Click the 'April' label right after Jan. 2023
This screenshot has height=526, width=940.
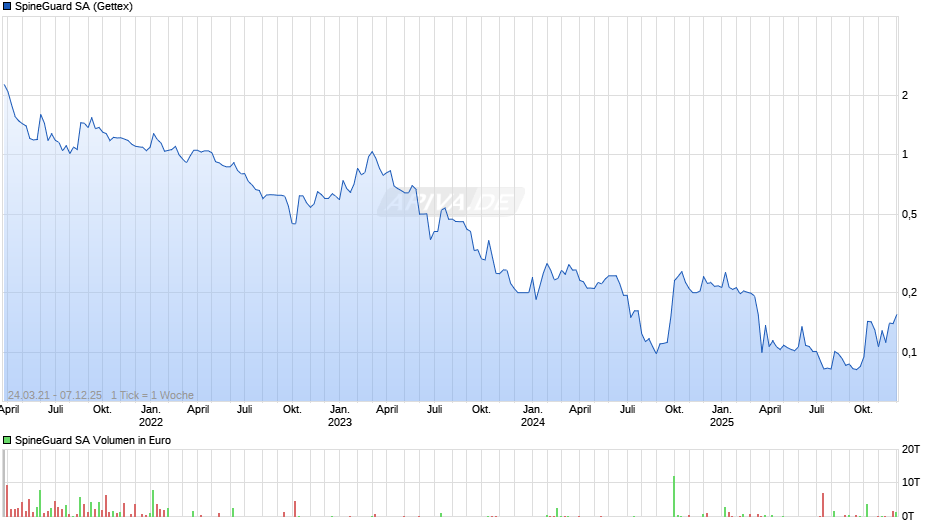[x=387, y=410]
